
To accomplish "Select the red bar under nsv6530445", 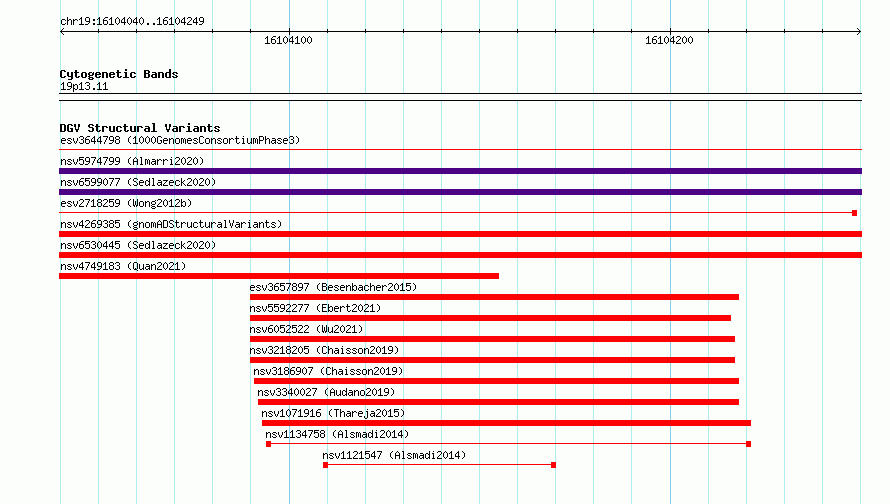I will [460, 255].
